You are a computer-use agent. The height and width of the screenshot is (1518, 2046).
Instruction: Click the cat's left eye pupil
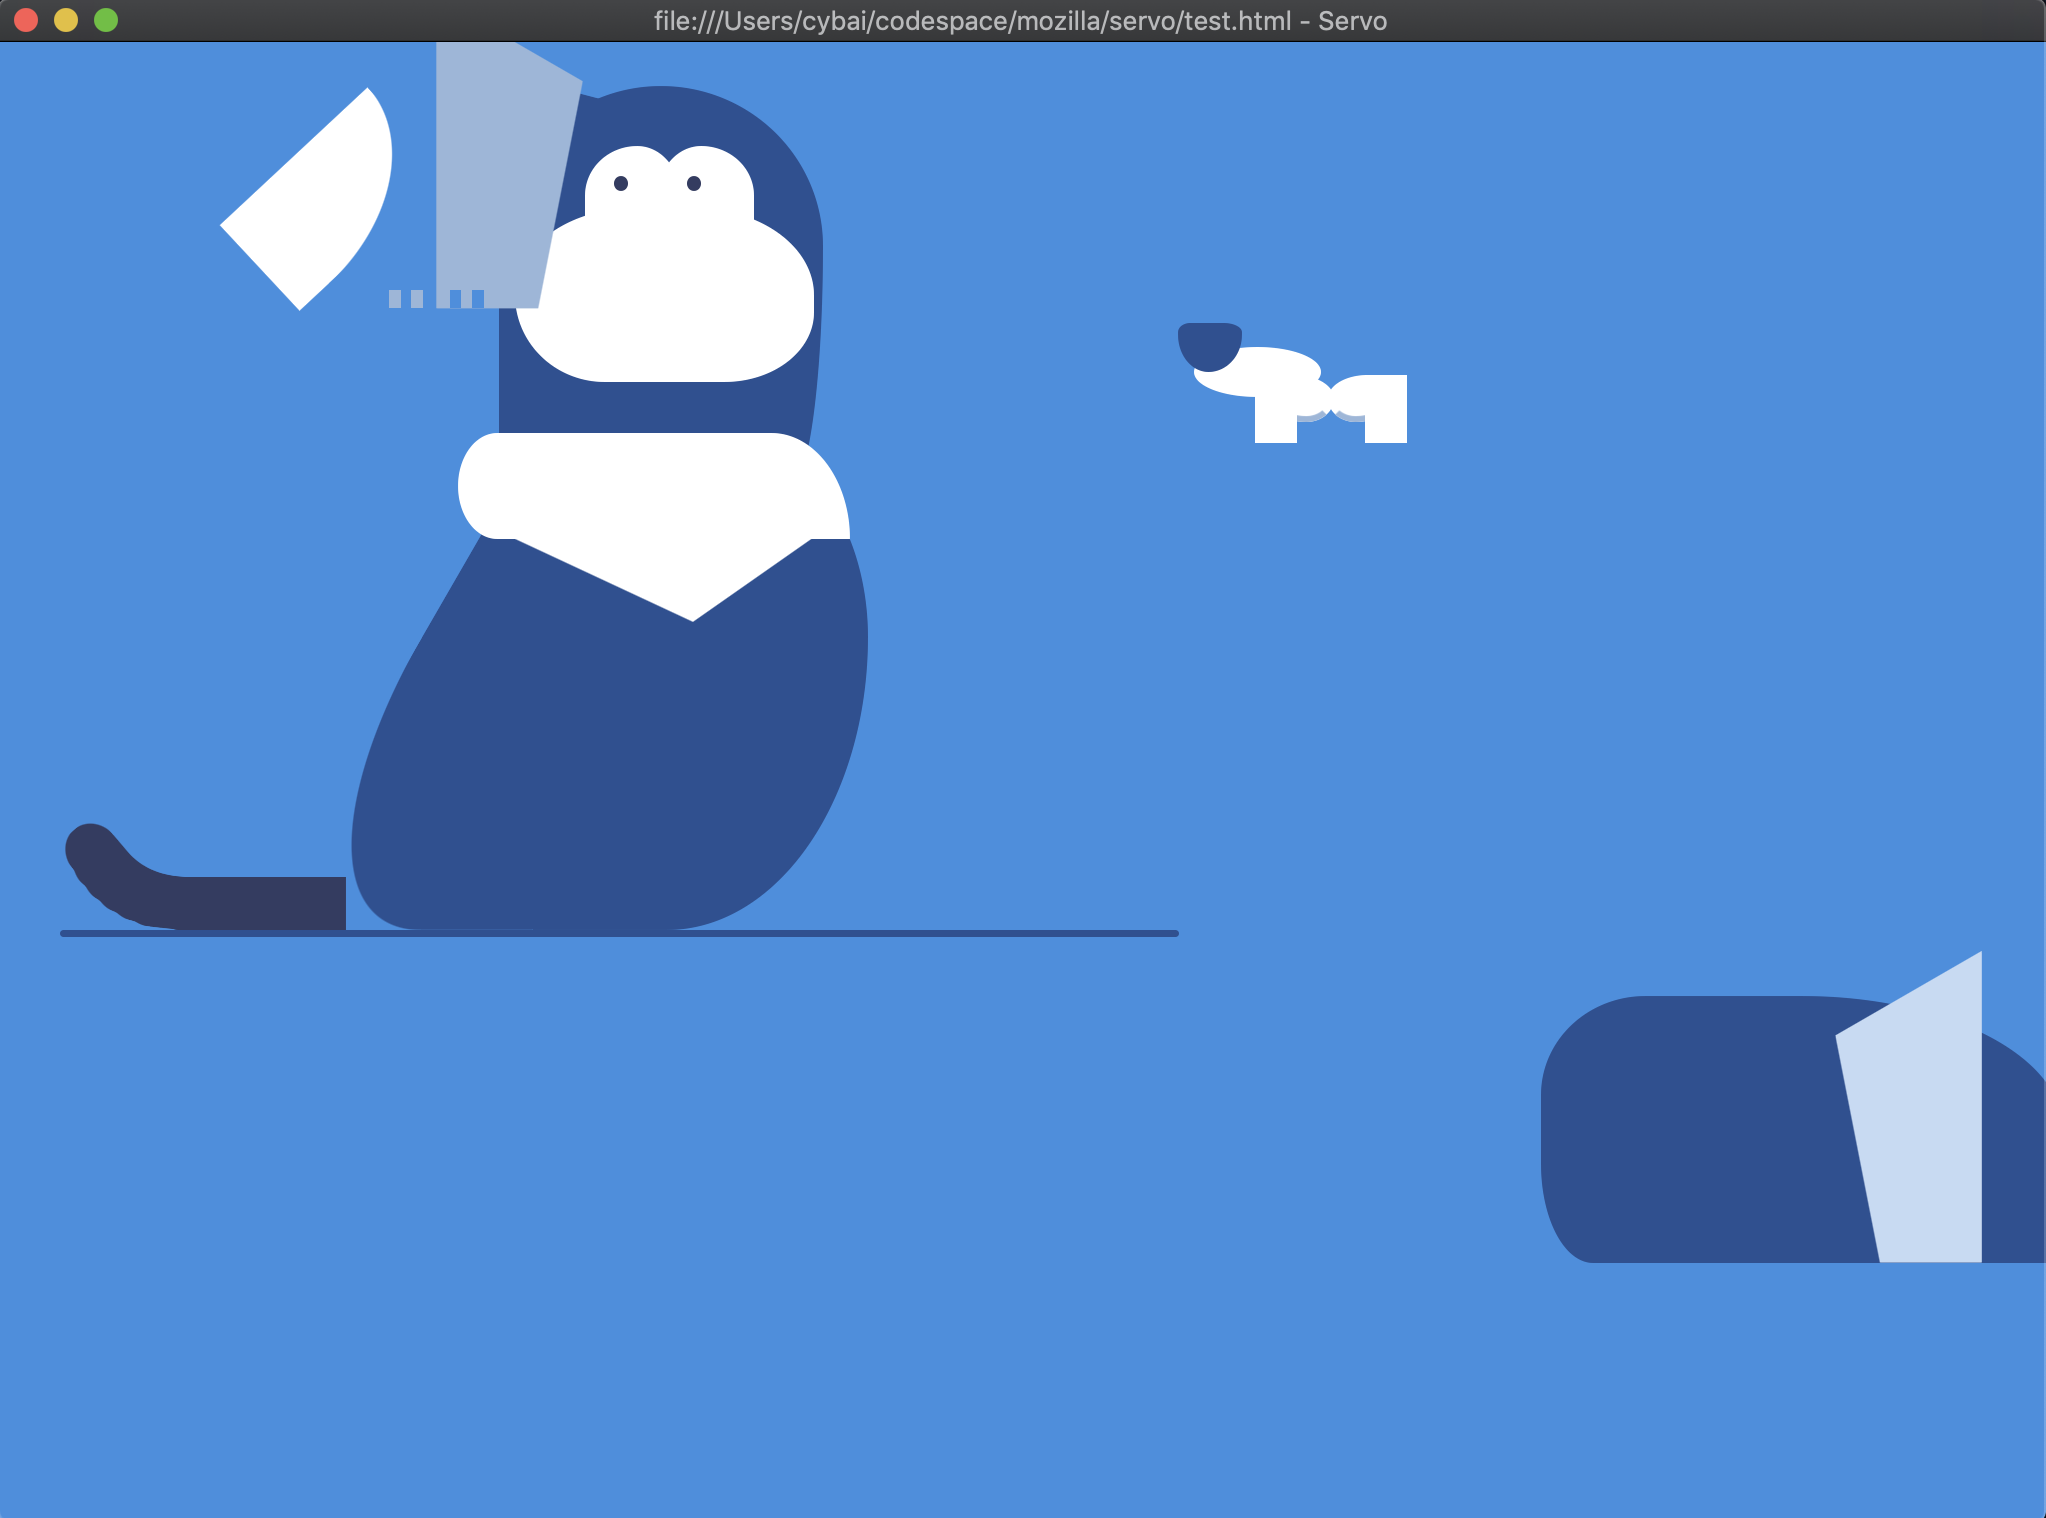621,183
